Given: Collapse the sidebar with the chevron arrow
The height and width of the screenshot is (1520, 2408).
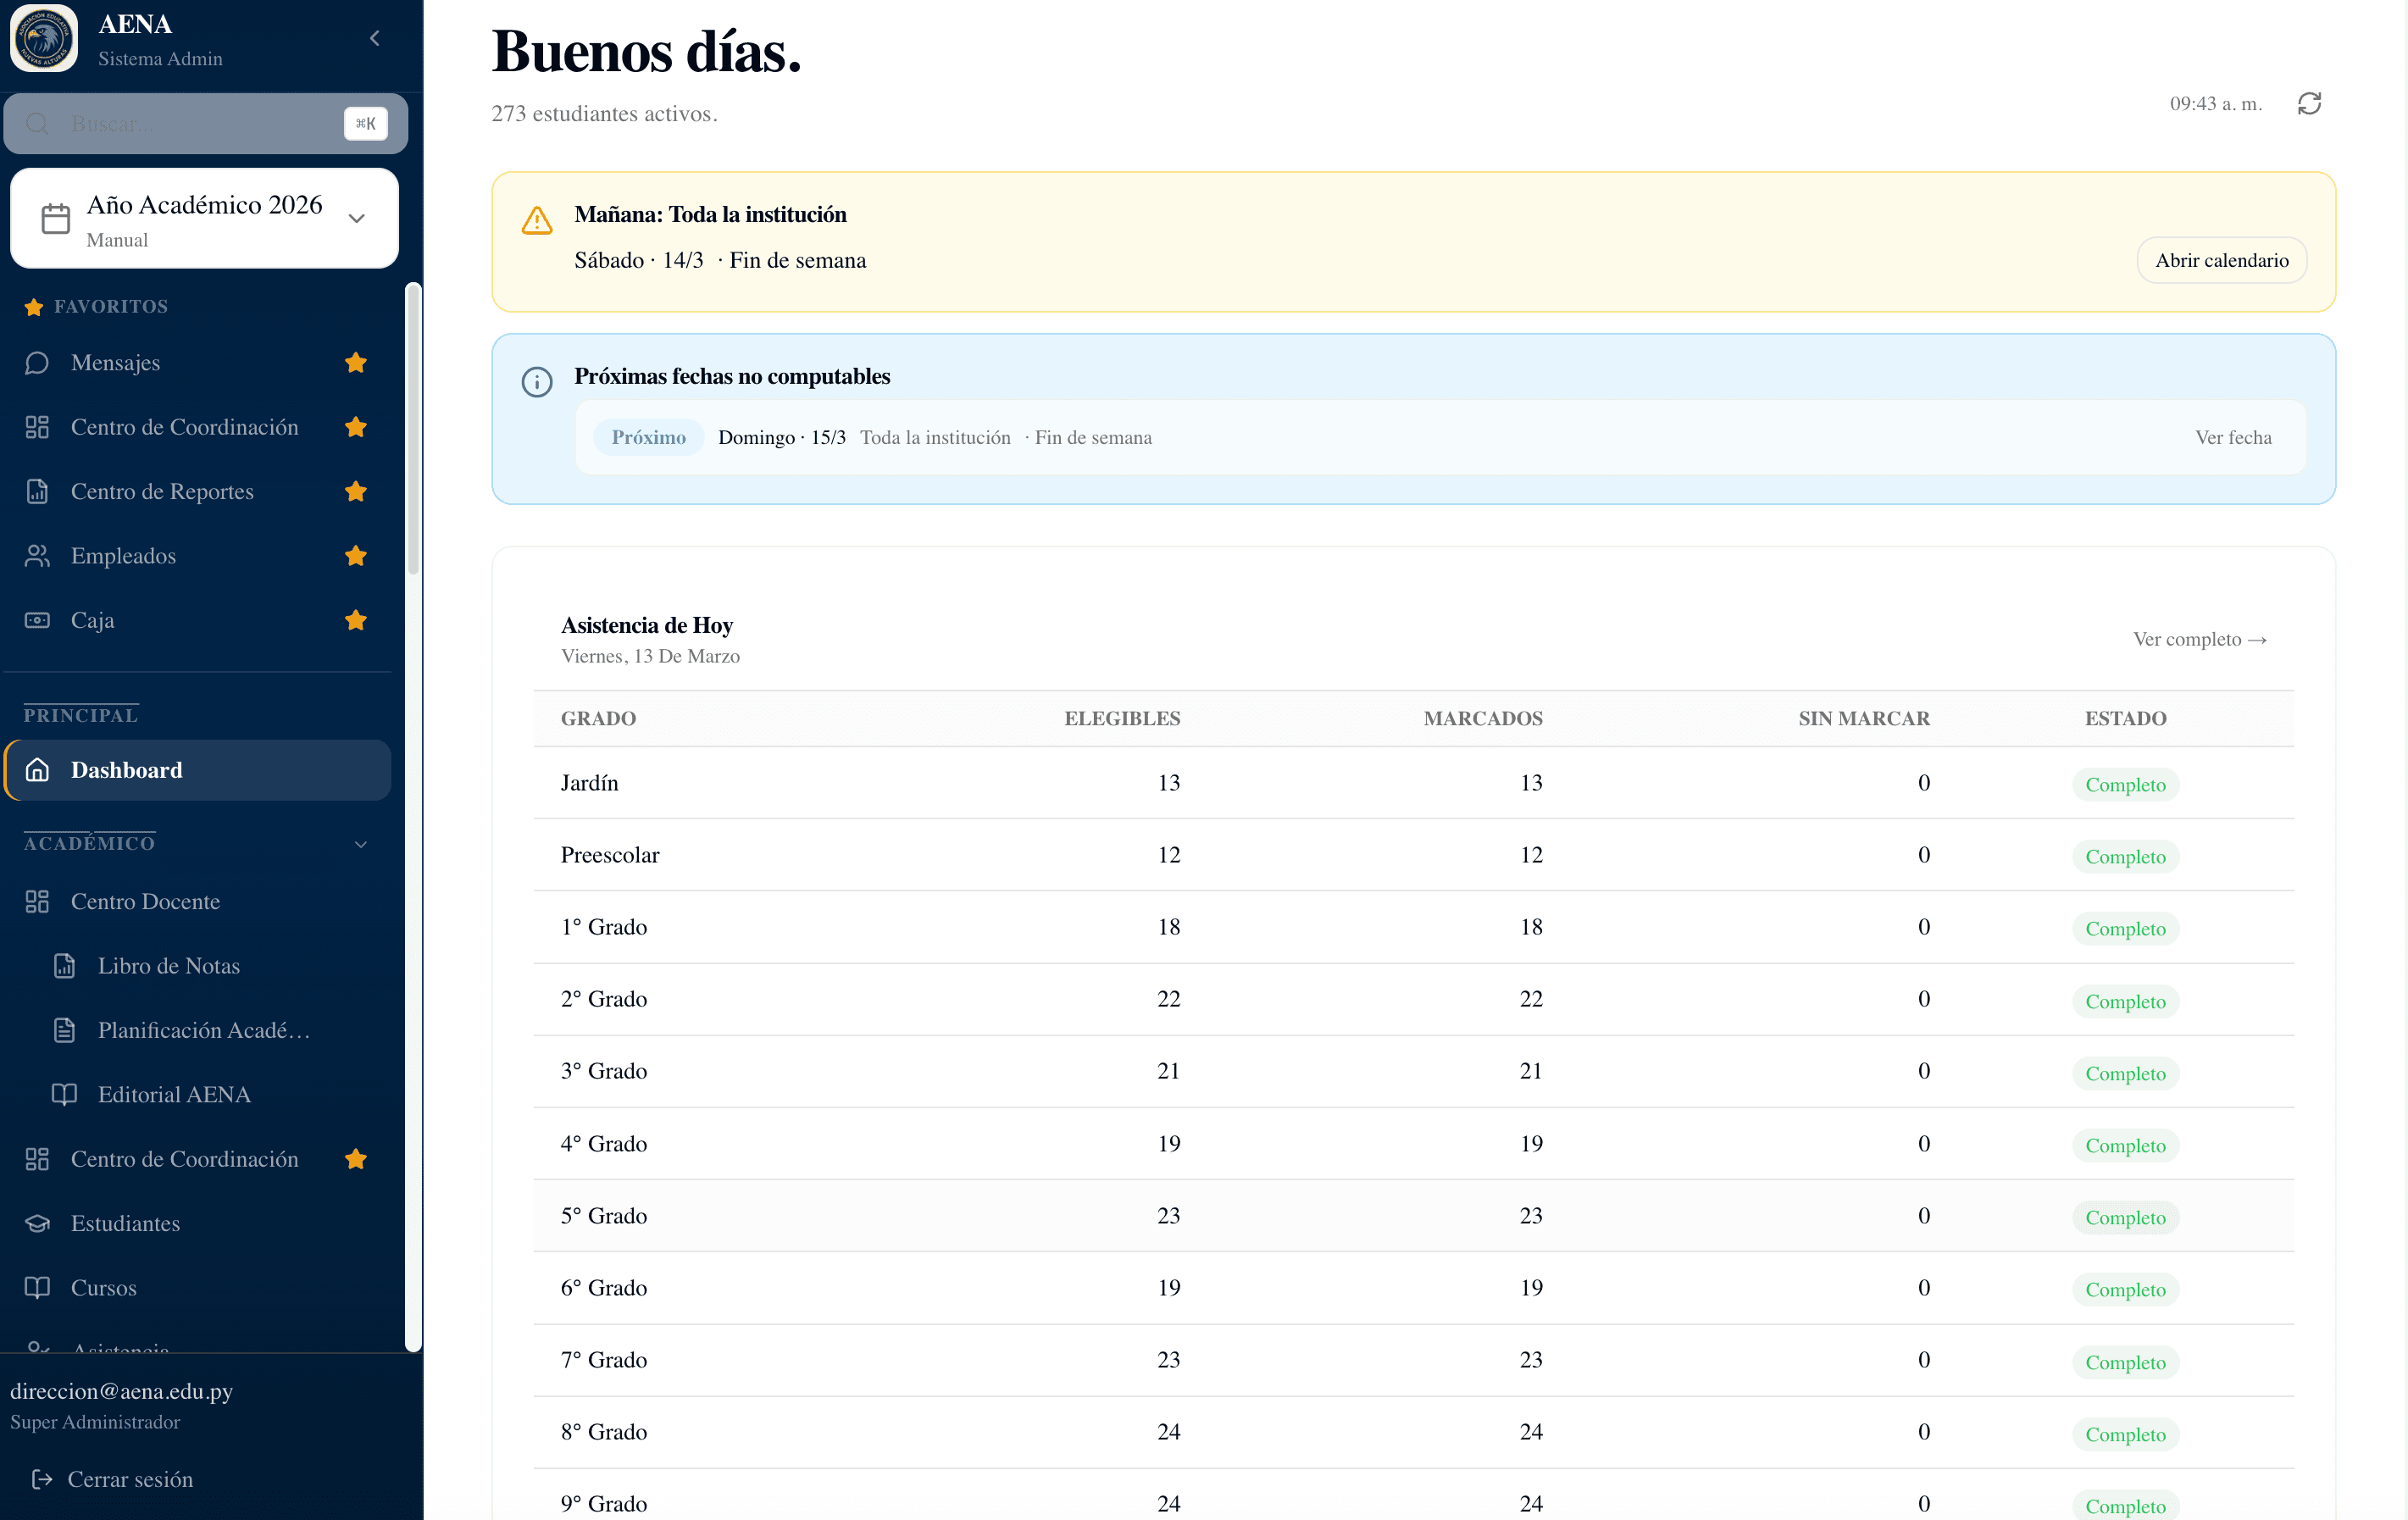Looking at the screenshot, I should (x=375, y=37).
